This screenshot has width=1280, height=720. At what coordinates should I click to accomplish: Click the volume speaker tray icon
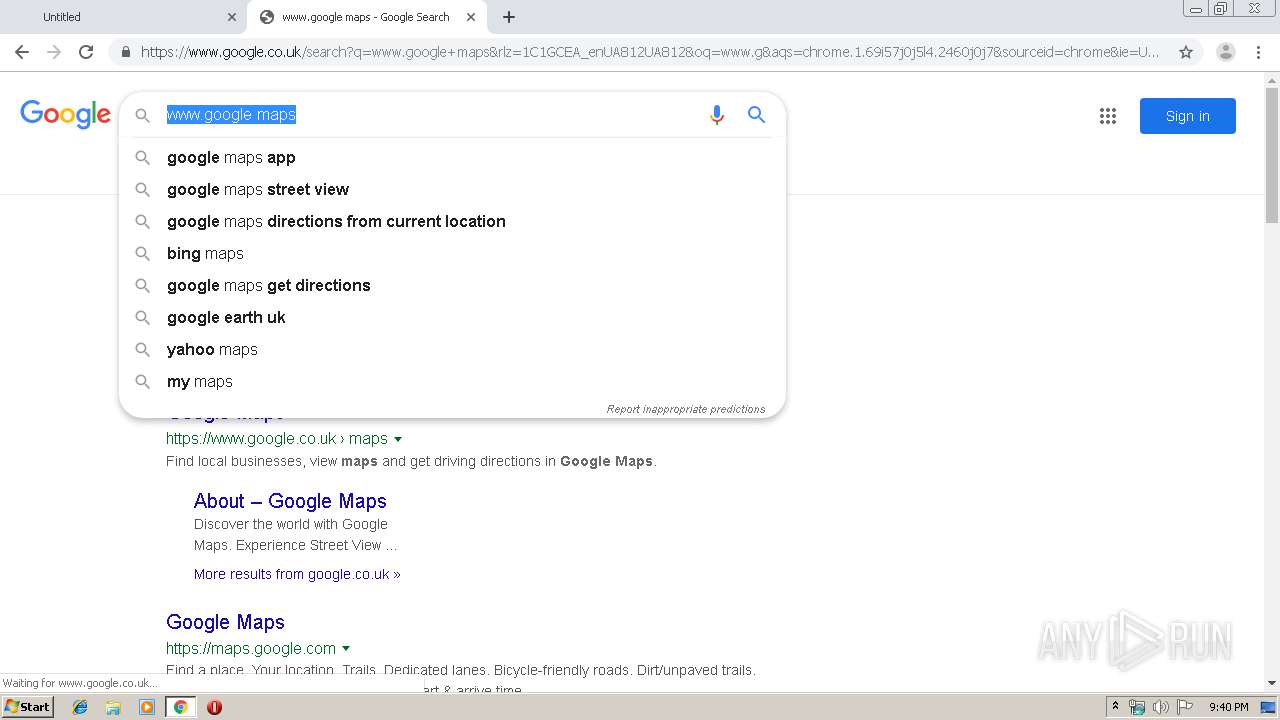point(1160,707)
